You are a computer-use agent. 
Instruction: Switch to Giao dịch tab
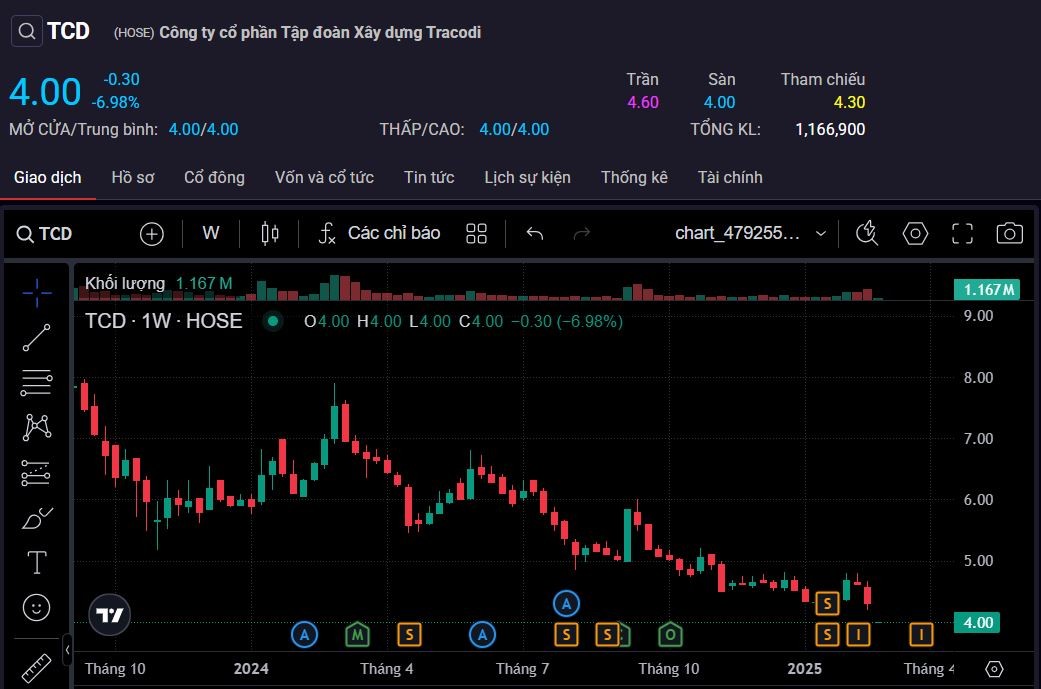pyautogui.click(x=48, y=178)
